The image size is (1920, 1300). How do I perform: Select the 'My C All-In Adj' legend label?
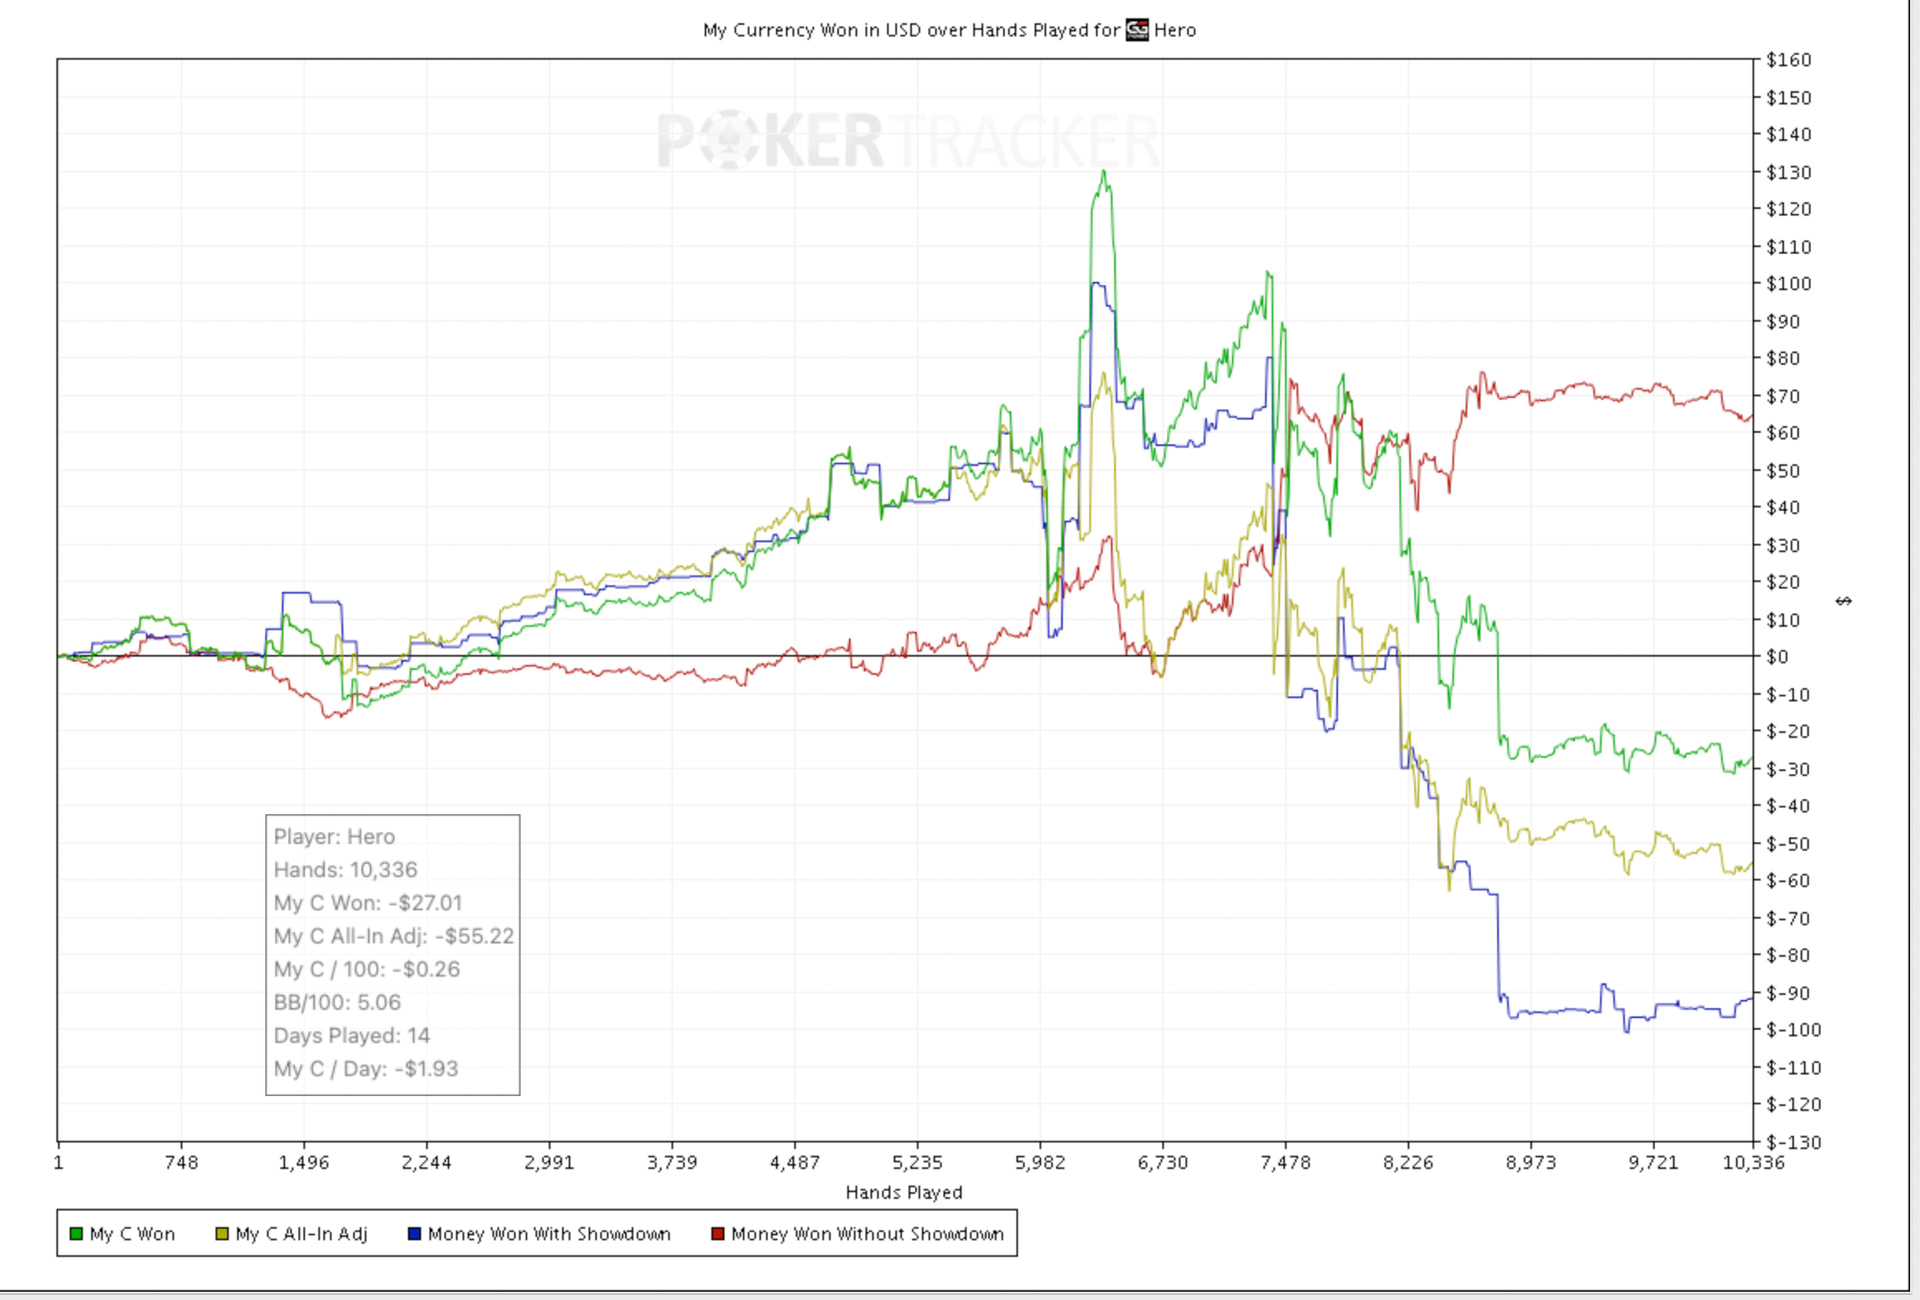[301, 1234]
